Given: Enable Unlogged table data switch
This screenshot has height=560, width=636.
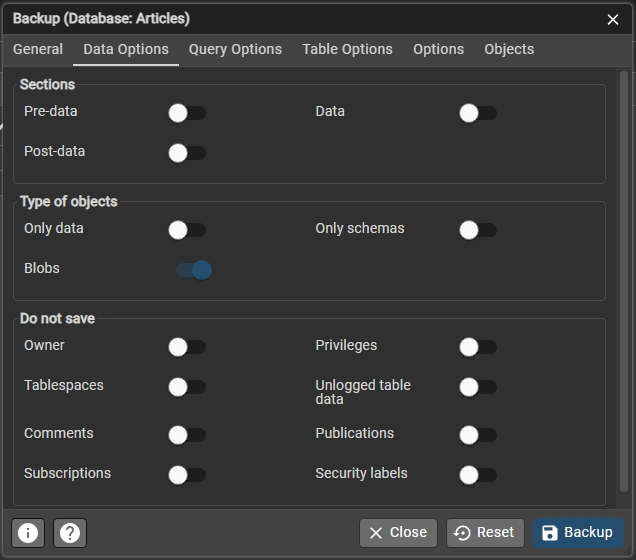Looking at the screenshot, I should pyautogui.click(x=478, y=387).
